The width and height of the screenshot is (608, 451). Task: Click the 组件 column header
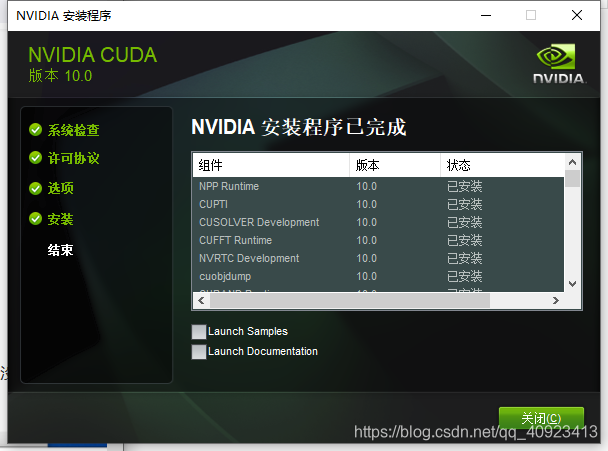[271, 166]
